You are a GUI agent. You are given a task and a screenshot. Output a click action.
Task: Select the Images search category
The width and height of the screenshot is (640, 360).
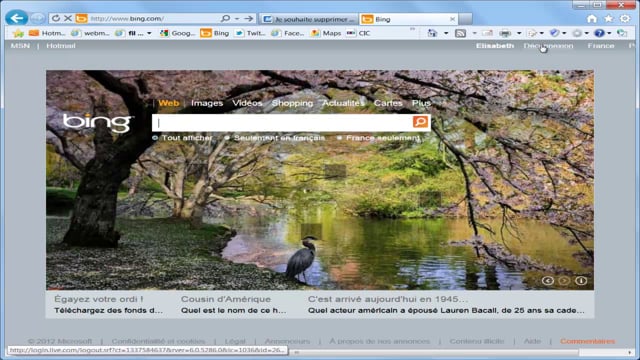pyautogui.click(x=207, y=103)
